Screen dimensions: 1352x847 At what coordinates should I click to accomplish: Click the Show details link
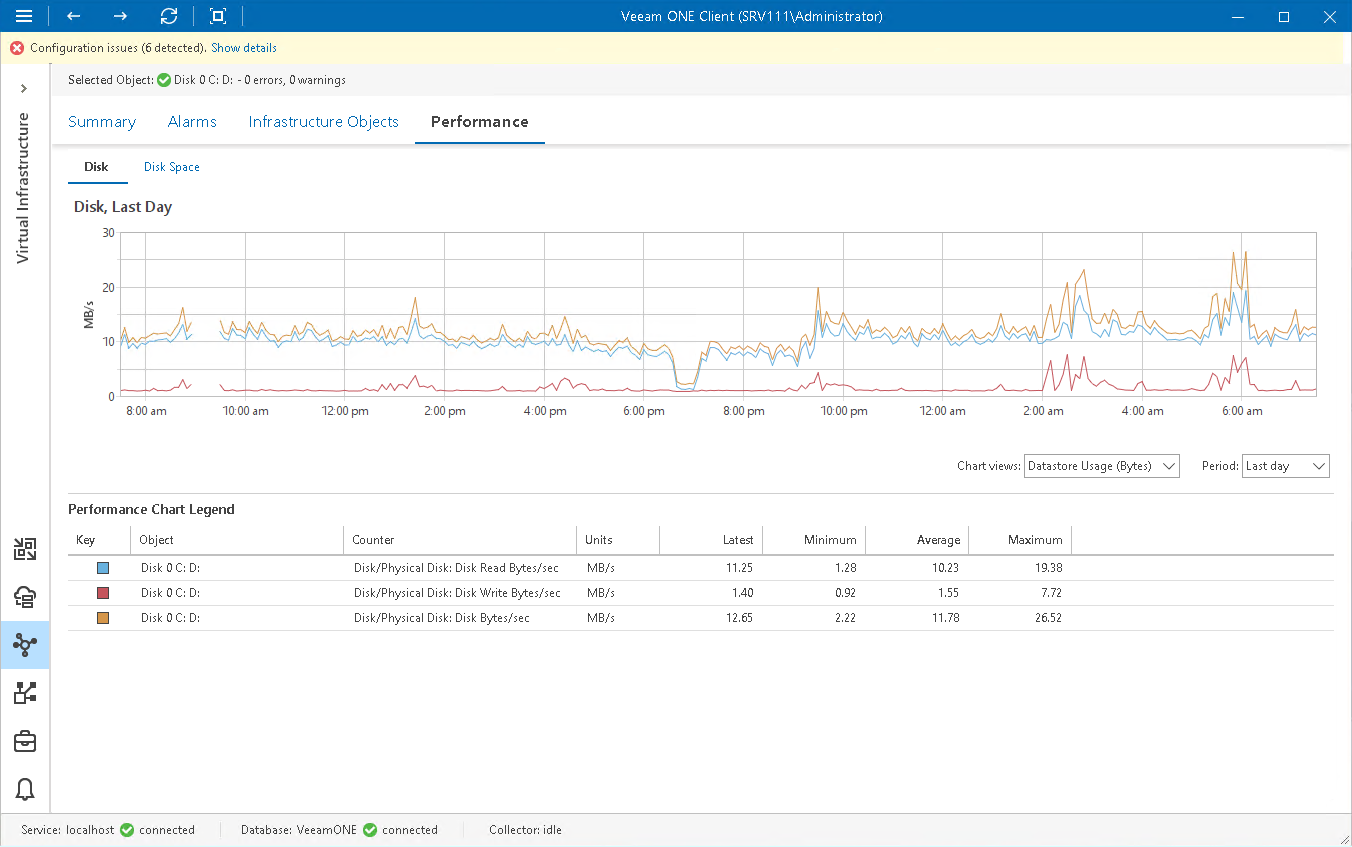click(x=244, y=48)
